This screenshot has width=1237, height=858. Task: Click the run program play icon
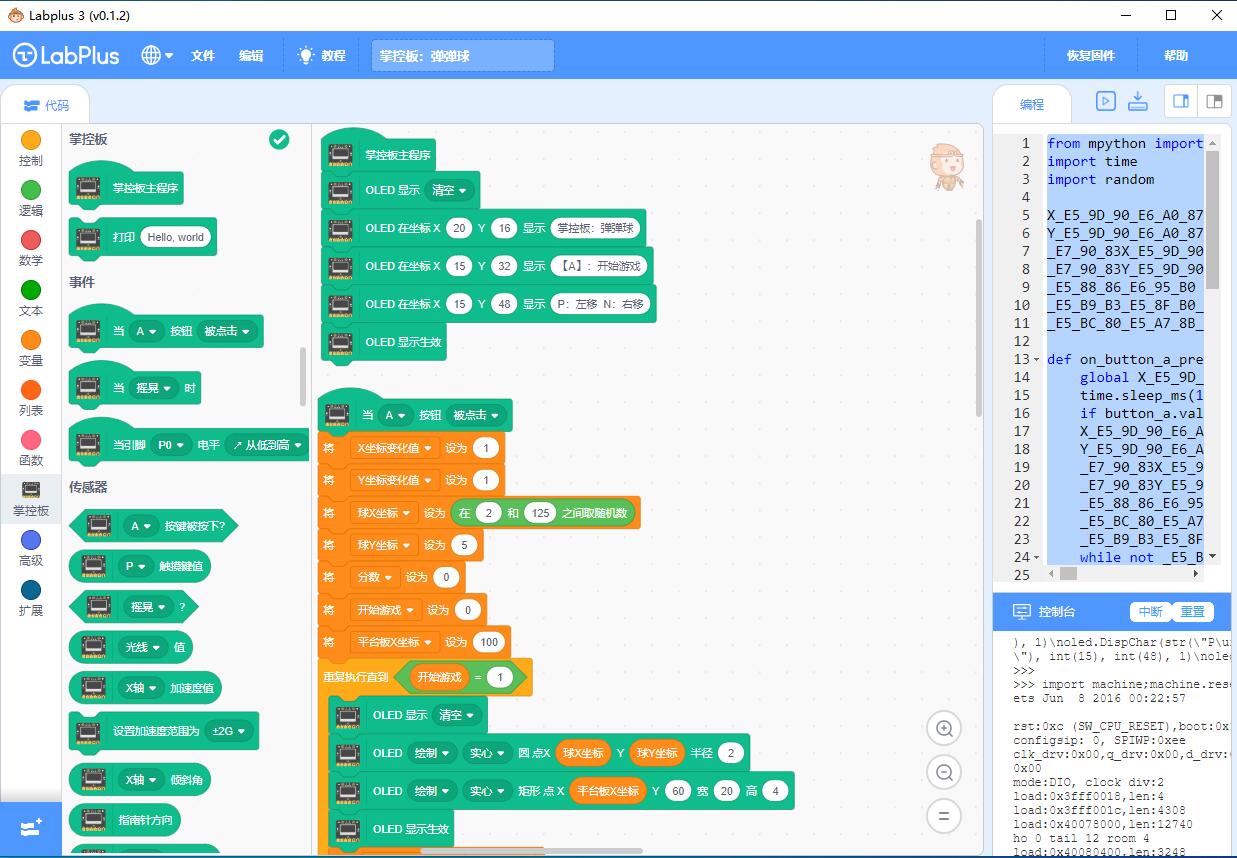tap(1105, 101)
